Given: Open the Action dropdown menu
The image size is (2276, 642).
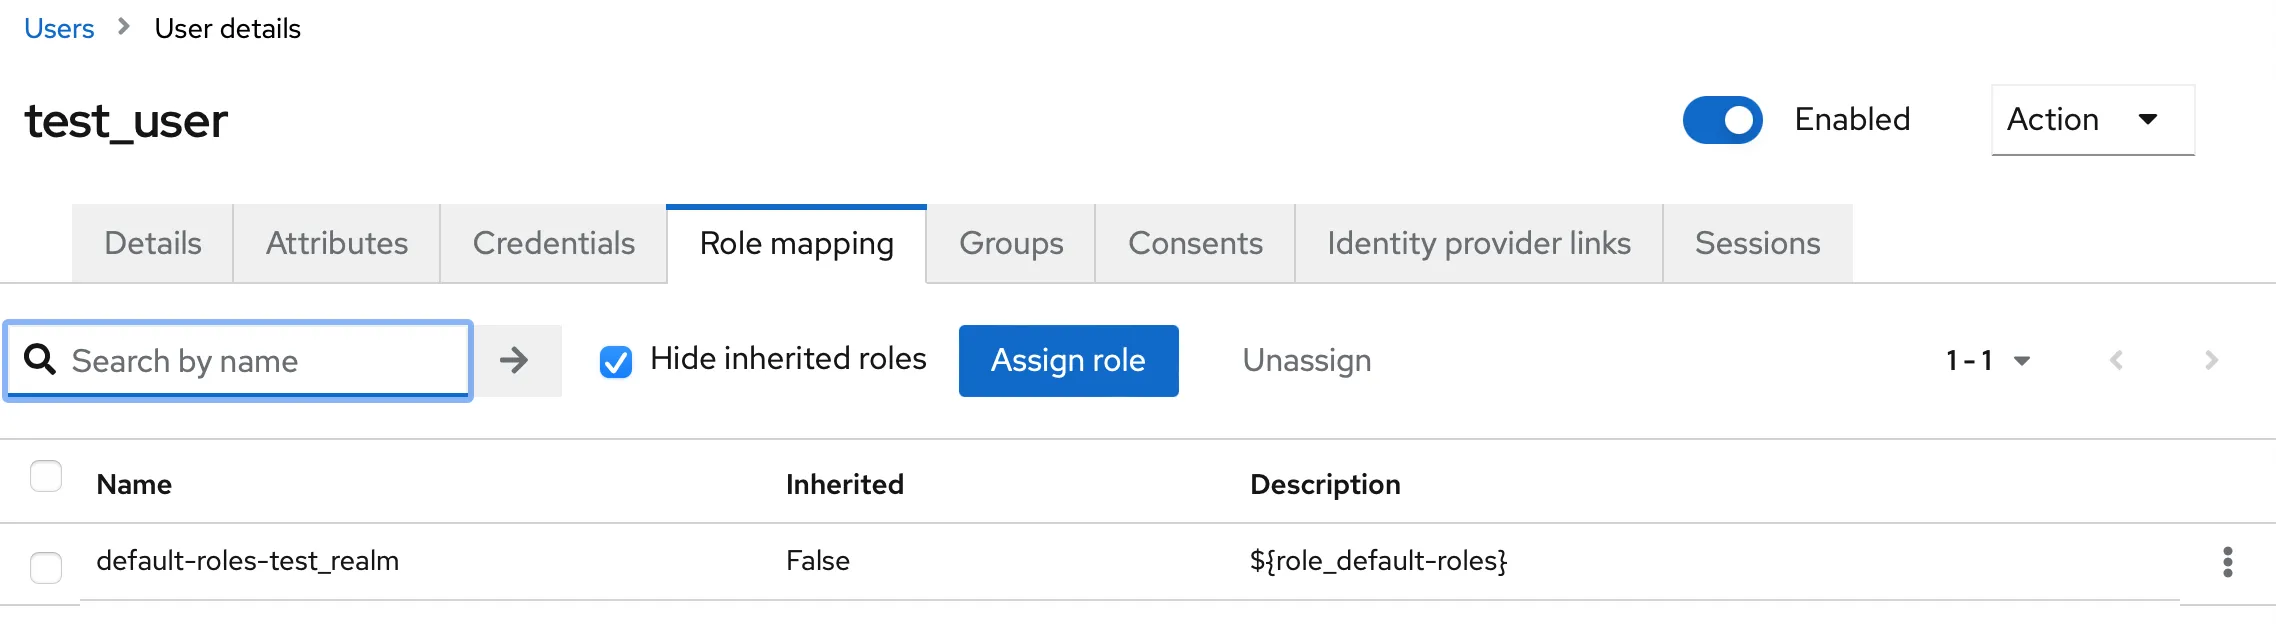Looking at the screenshot, I should (x=2092, y=120).
